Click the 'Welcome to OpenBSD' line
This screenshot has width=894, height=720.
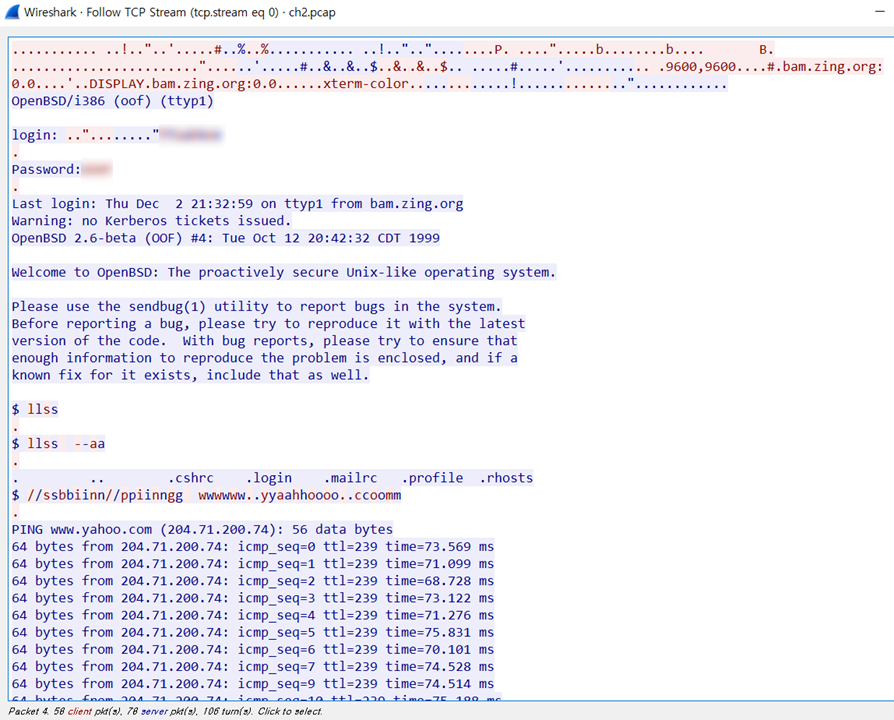(x=283, y=272)
